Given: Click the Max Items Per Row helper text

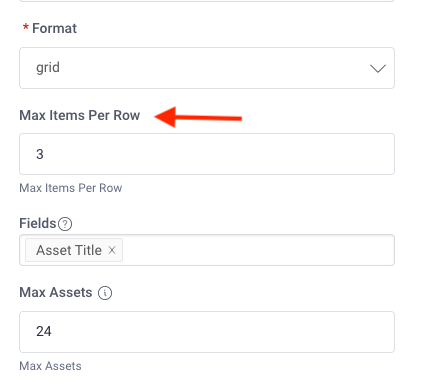Looking at the screenshot, I should (71, 188).
